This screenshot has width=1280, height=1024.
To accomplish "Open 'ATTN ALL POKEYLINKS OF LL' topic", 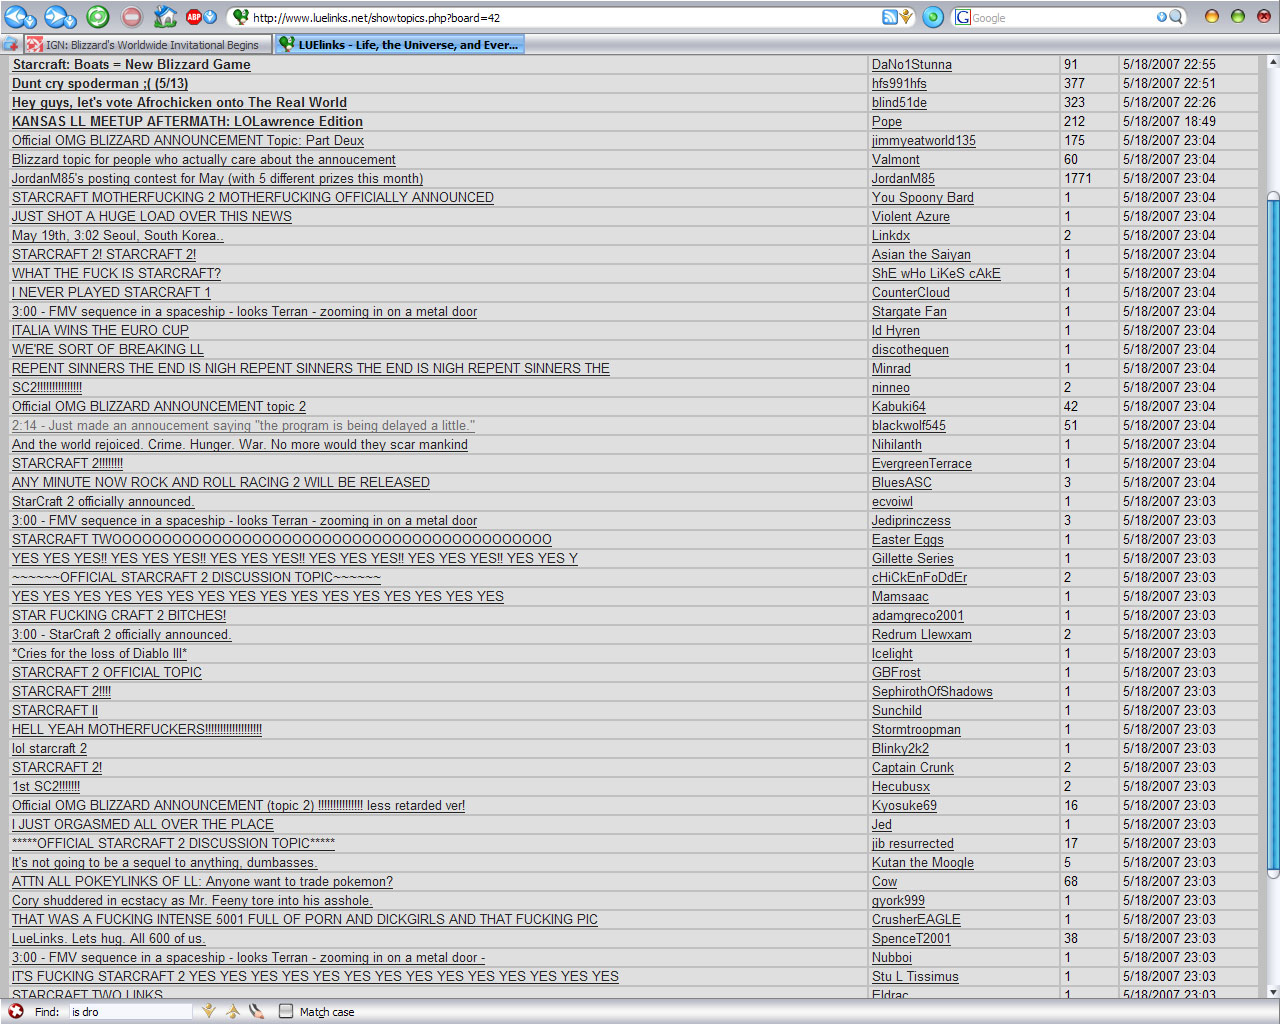I will 202,881.
